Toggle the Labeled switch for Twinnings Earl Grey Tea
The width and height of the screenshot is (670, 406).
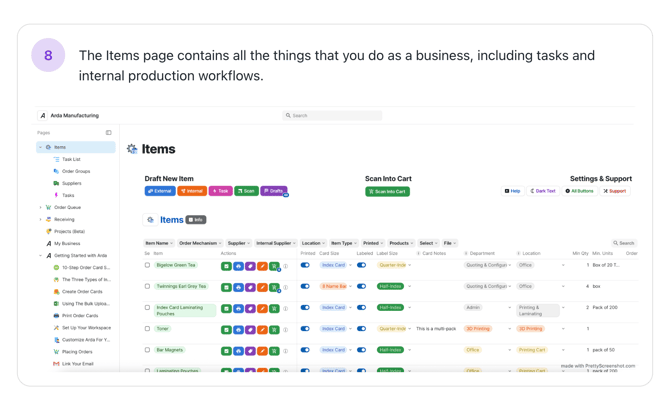pos(361,286)
